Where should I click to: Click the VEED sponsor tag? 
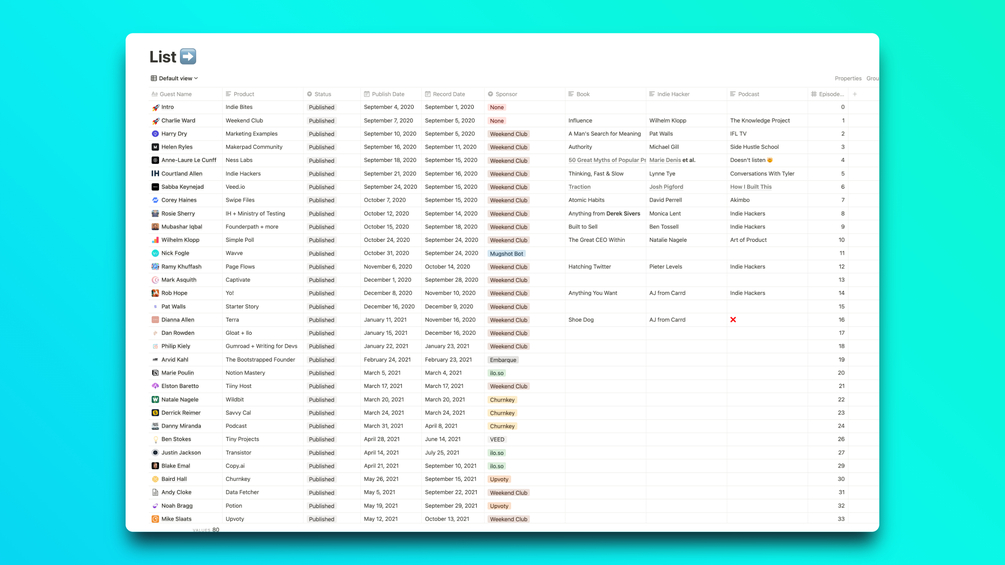coord(497,439)
